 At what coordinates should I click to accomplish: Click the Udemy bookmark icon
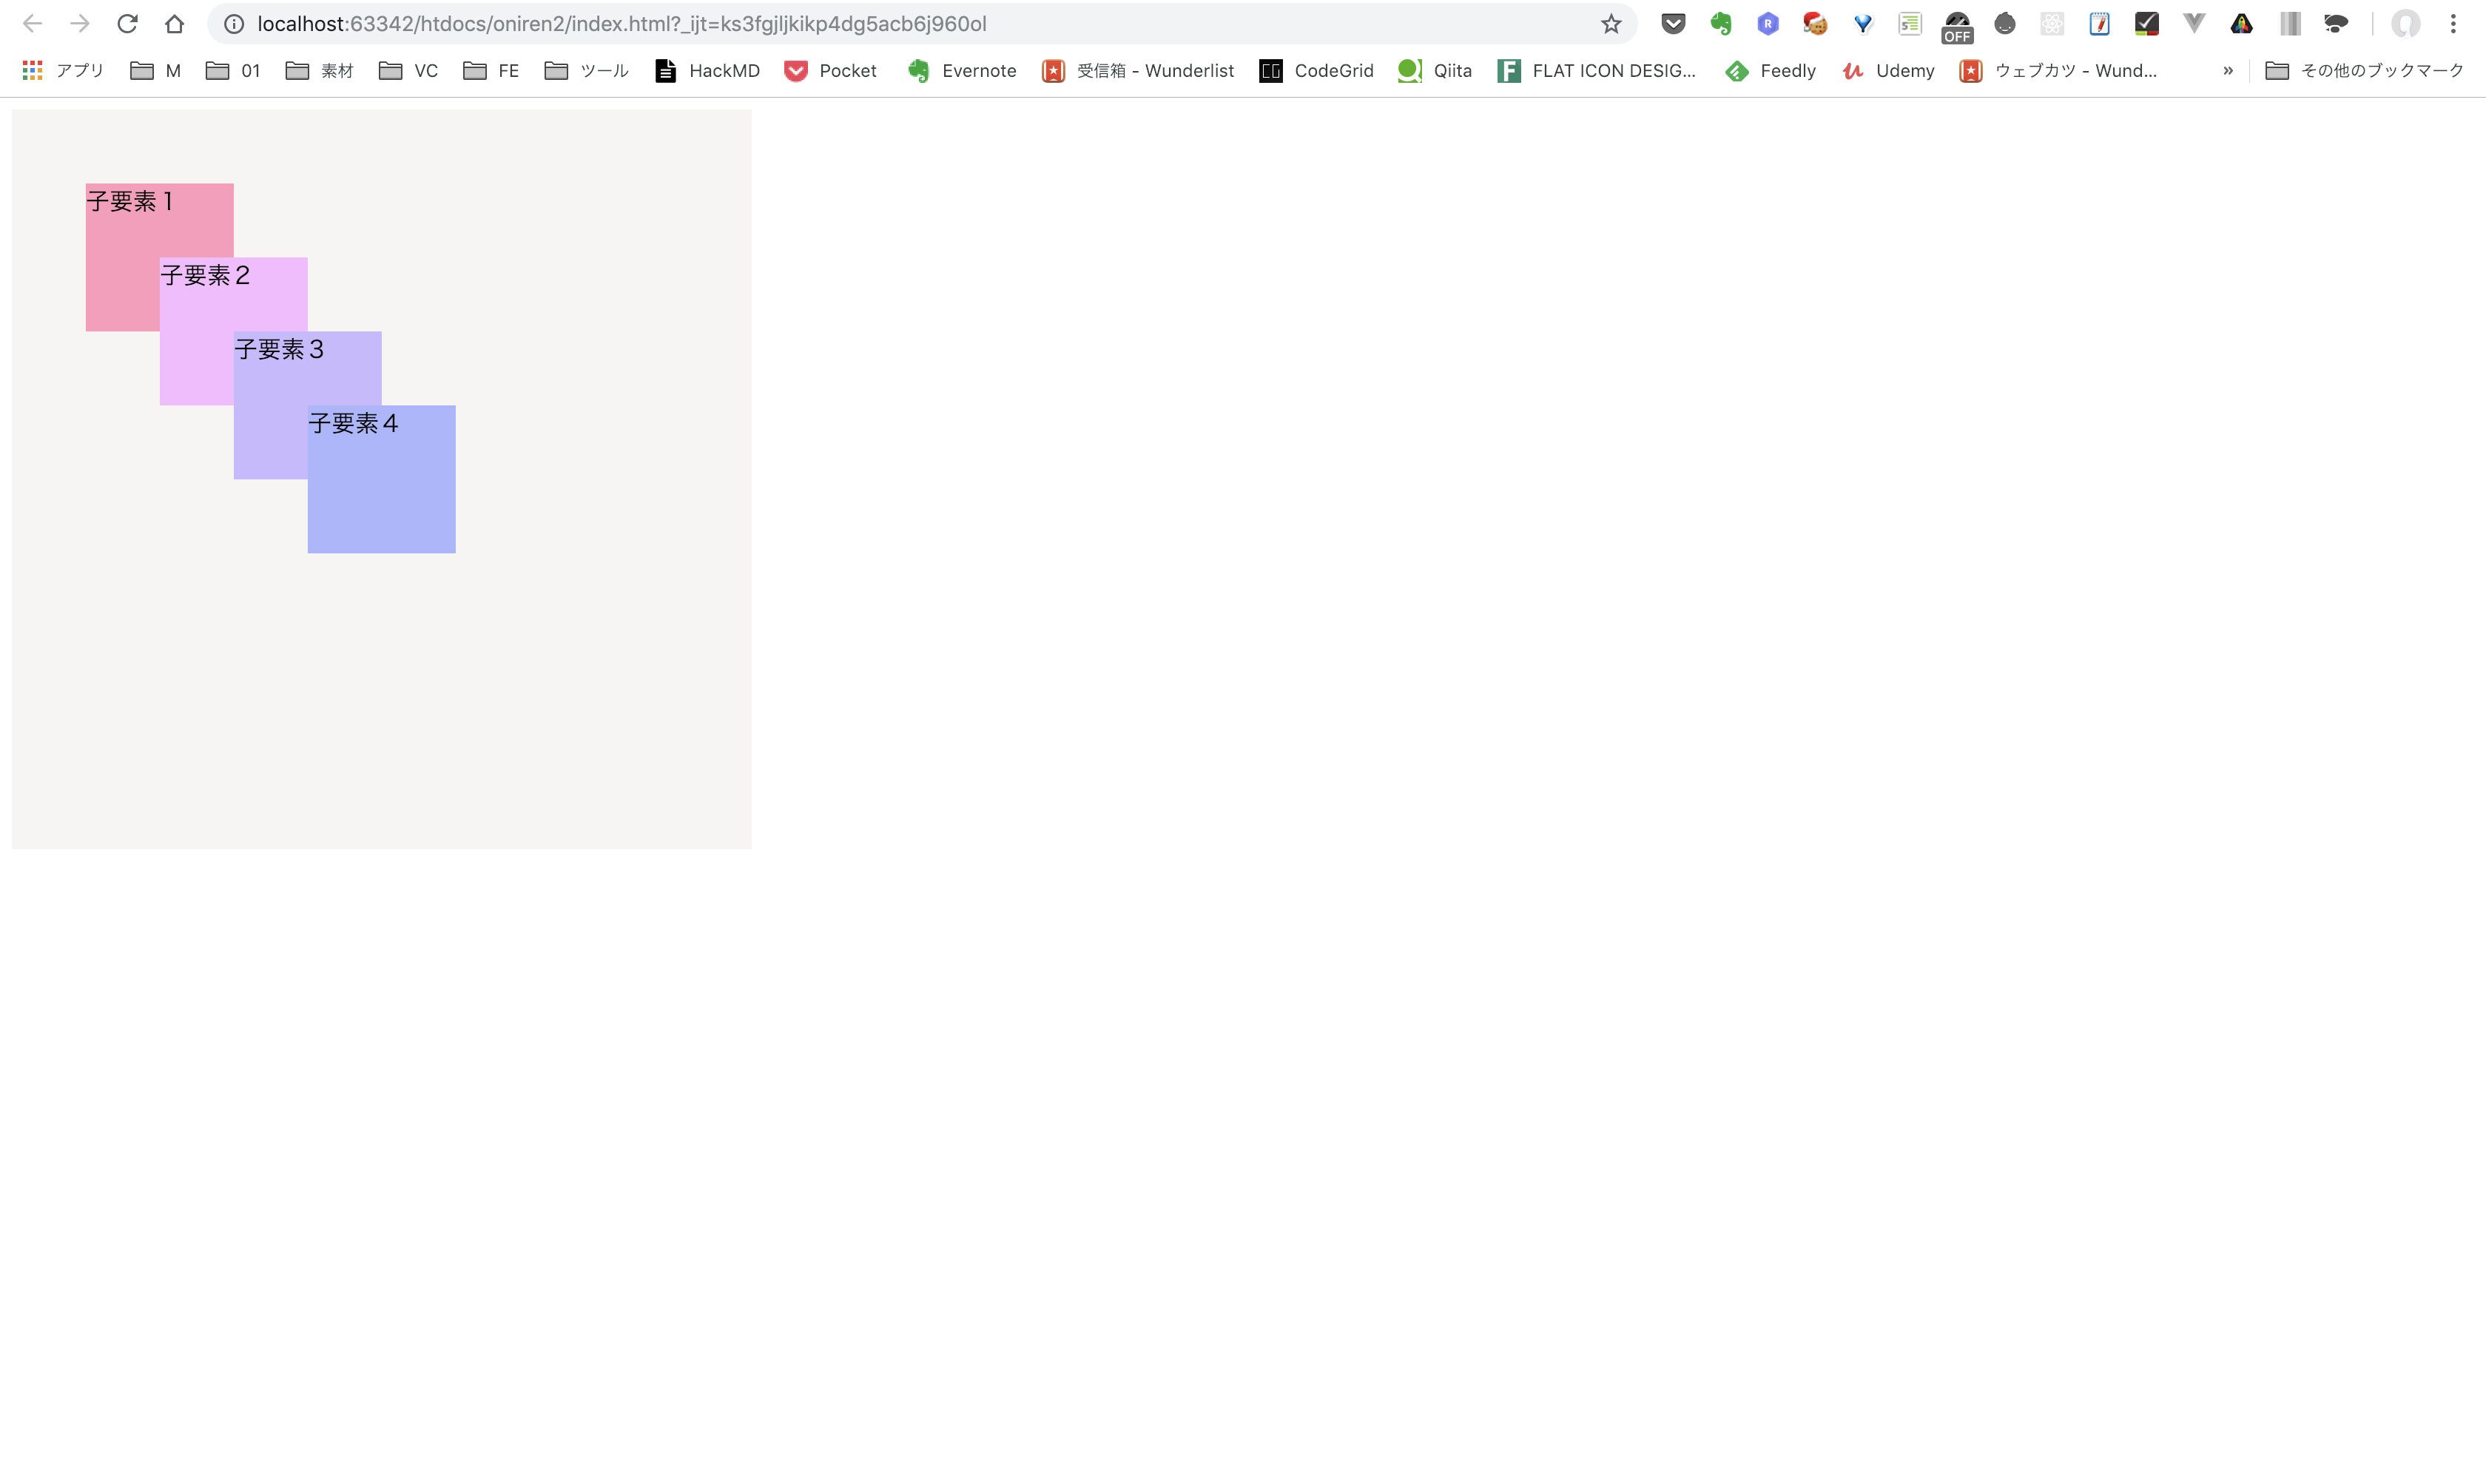pyautogui.click(x=1852, y=71)
